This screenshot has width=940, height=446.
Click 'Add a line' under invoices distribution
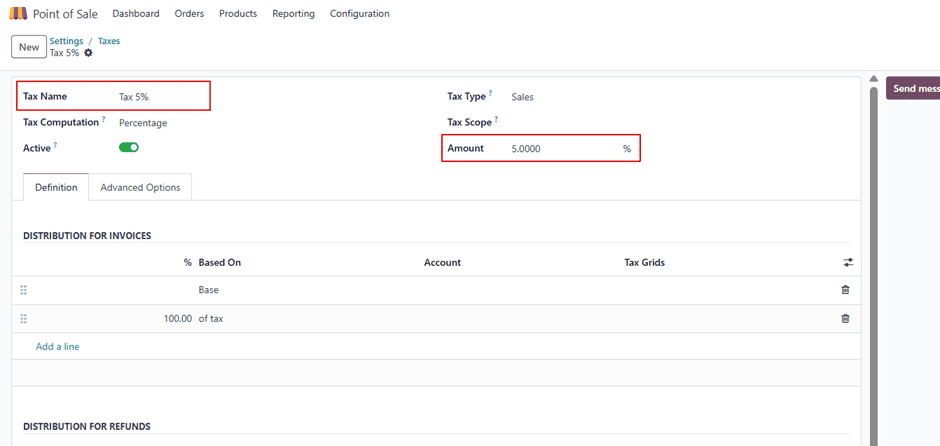[x=58, y=347]
